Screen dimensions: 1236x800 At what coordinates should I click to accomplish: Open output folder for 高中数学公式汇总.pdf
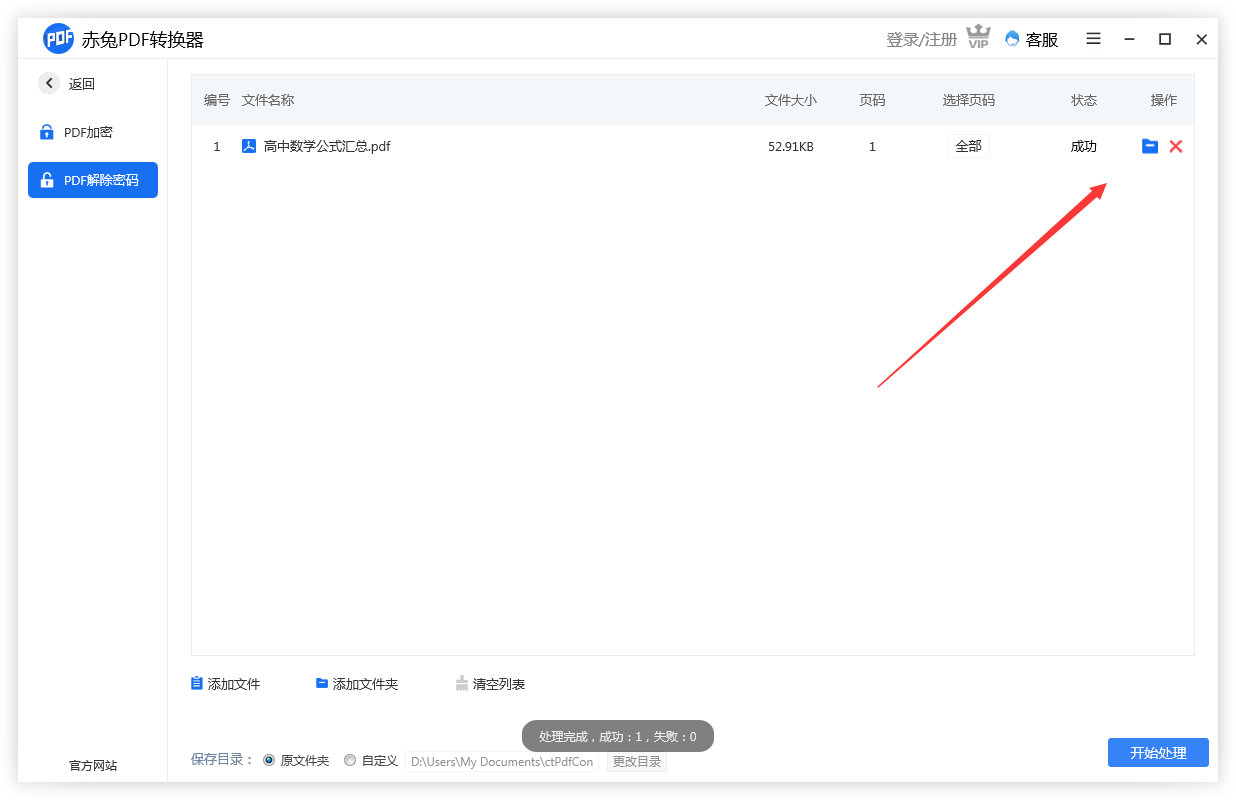tap(1150, 146)
